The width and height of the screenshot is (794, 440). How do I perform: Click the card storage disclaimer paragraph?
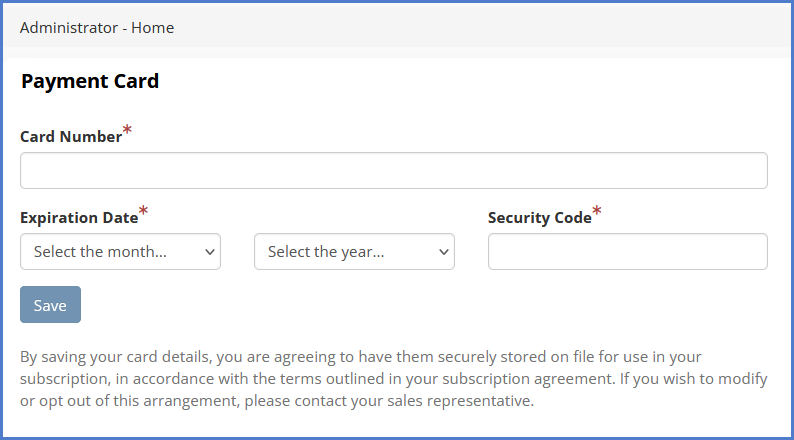[393, 379]
